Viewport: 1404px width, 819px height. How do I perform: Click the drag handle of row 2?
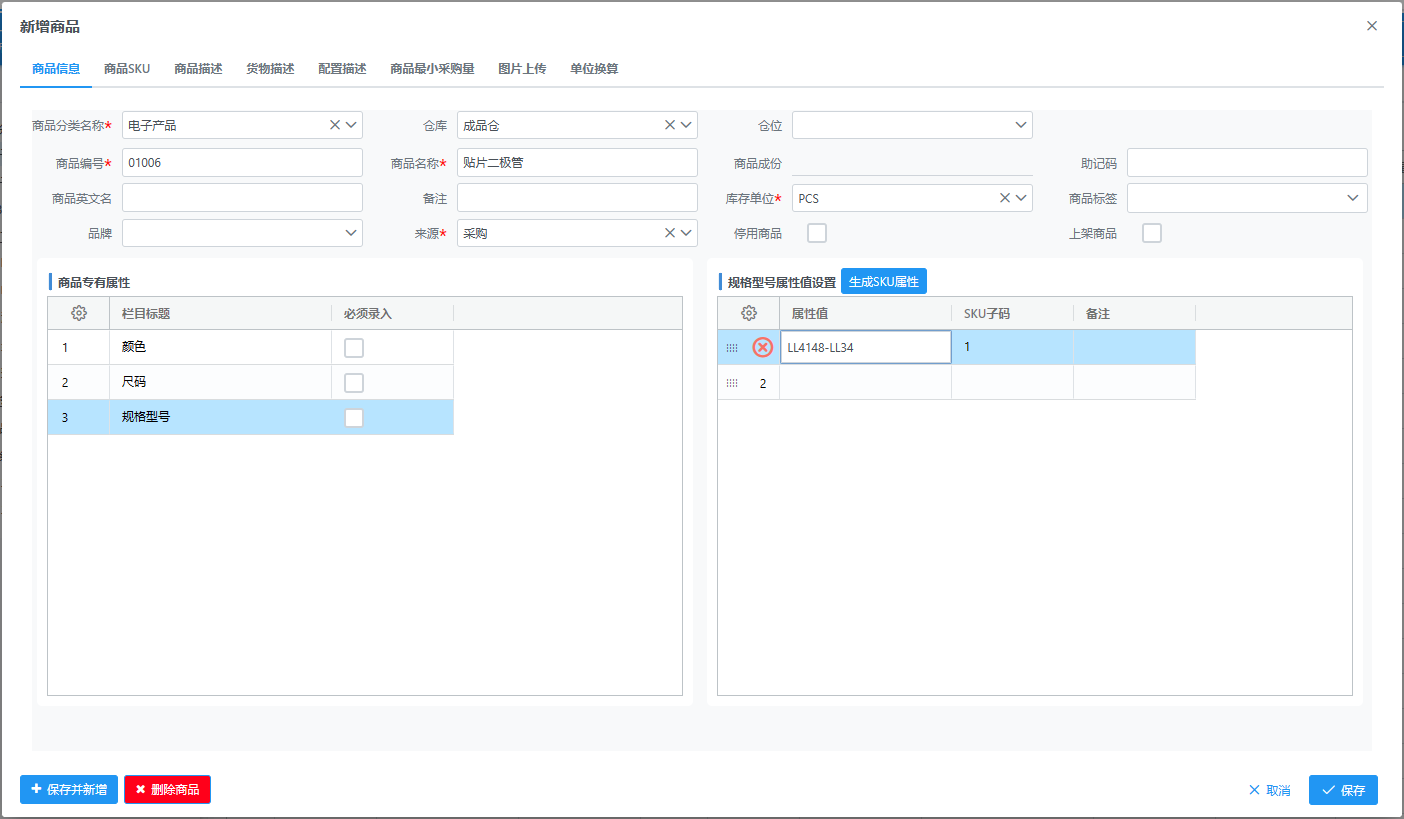(x=732, y=383)
